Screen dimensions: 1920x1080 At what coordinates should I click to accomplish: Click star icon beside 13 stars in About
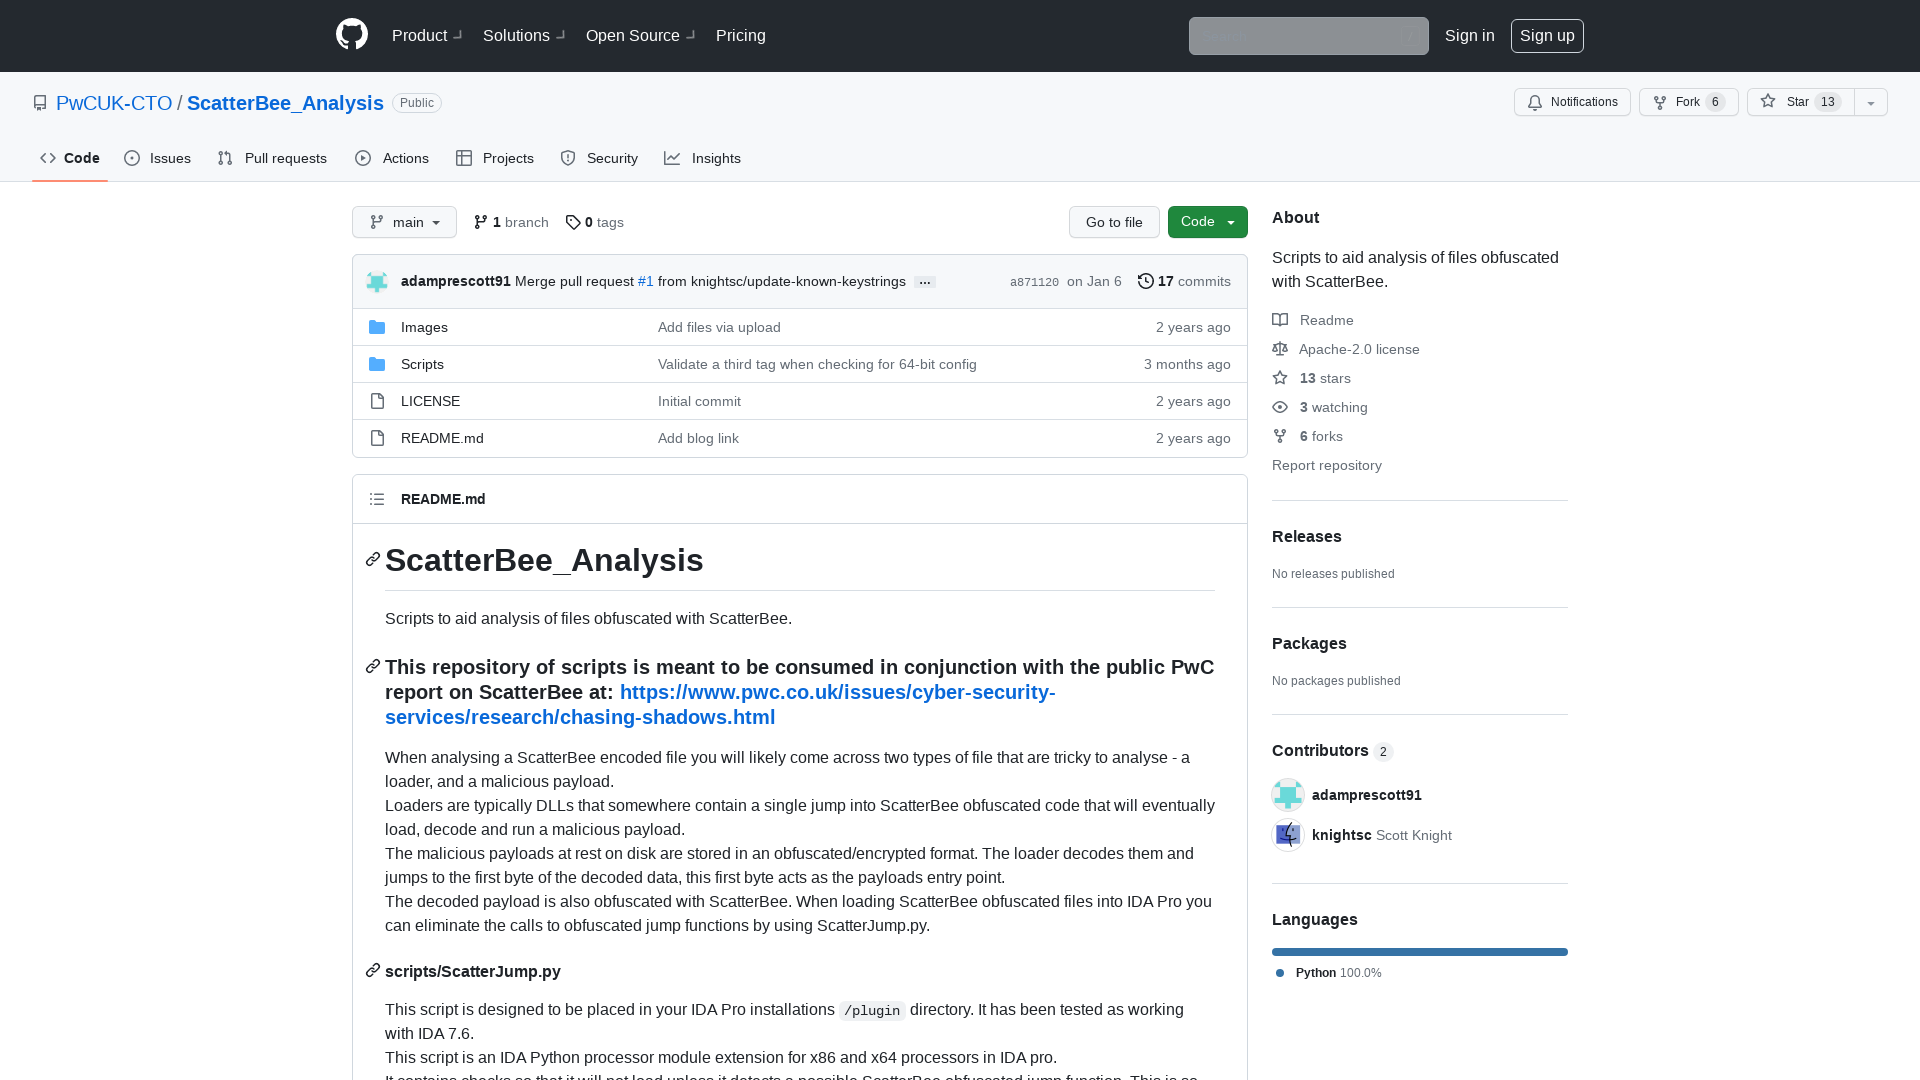[x=1280, y=378]
